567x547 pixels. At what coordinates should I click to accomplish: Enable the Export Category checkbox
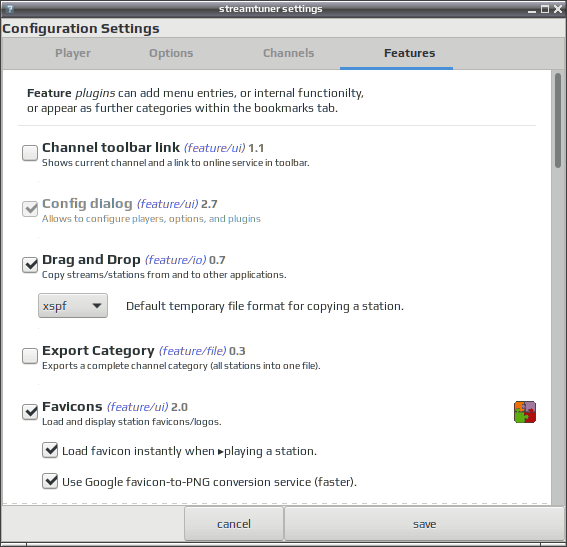[30, 356]
